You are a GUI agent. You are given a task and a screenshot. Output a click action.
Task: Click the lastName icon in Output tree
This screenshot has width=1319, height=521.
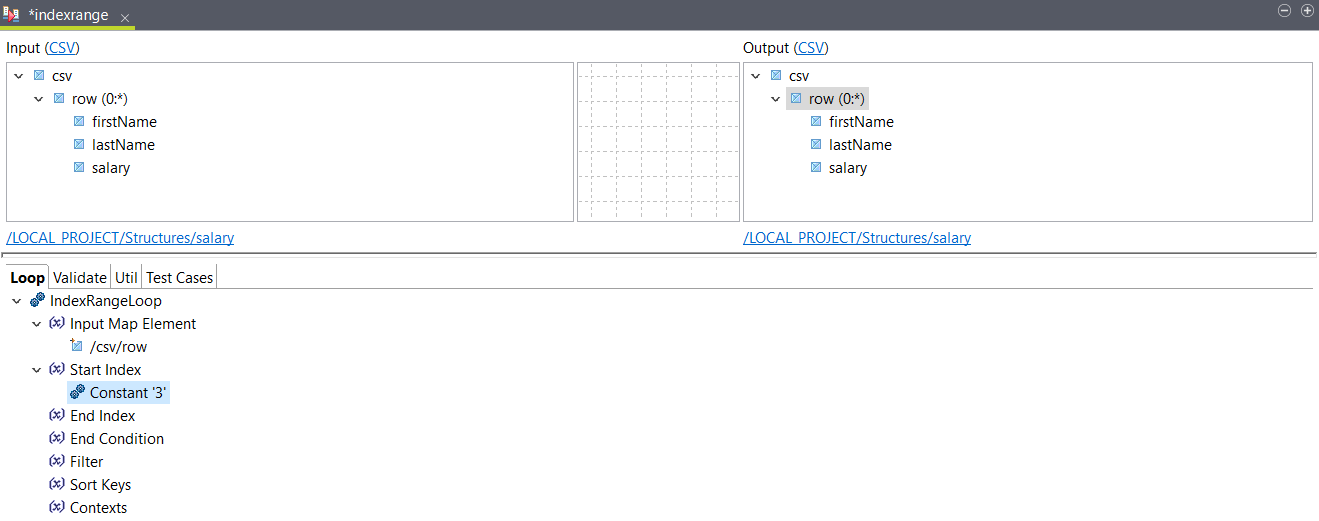(x=816, y=144)
